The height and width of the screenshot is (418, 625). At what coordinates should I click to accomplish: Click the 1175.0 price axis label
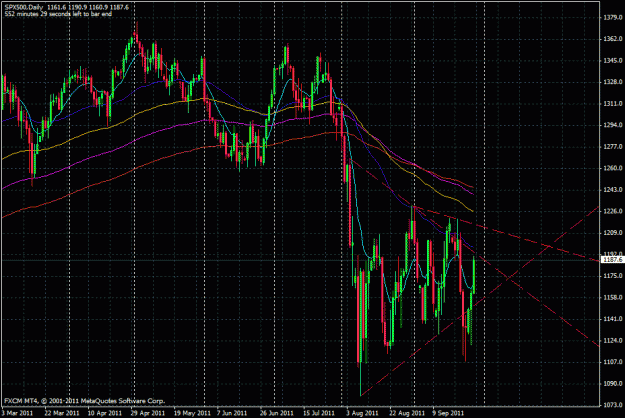[613, 276]
